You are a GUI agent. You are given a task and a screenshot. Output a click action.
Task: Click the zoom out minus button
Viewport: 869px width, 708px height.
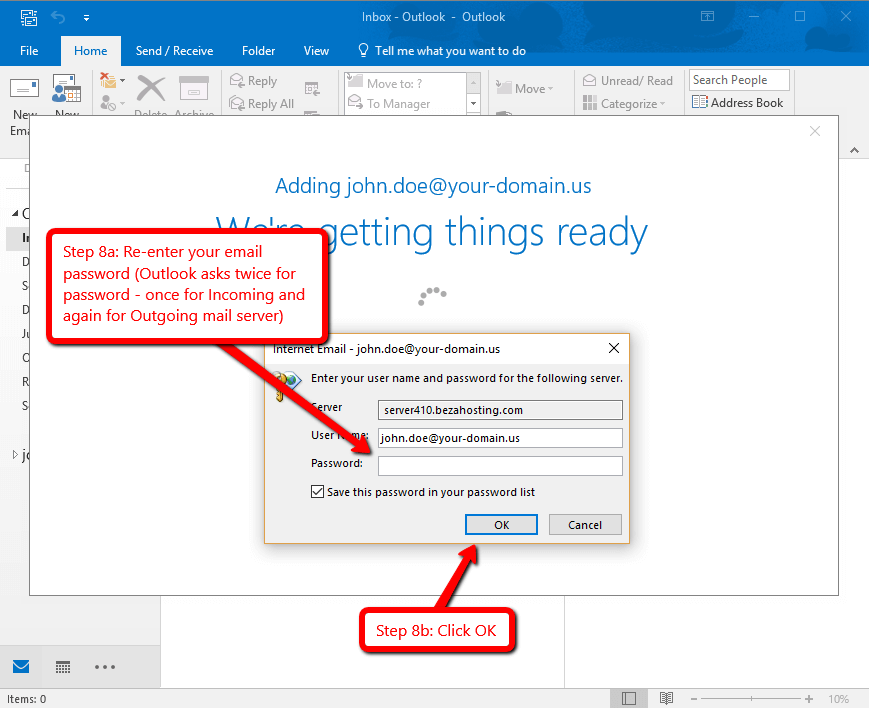(694, 699)
